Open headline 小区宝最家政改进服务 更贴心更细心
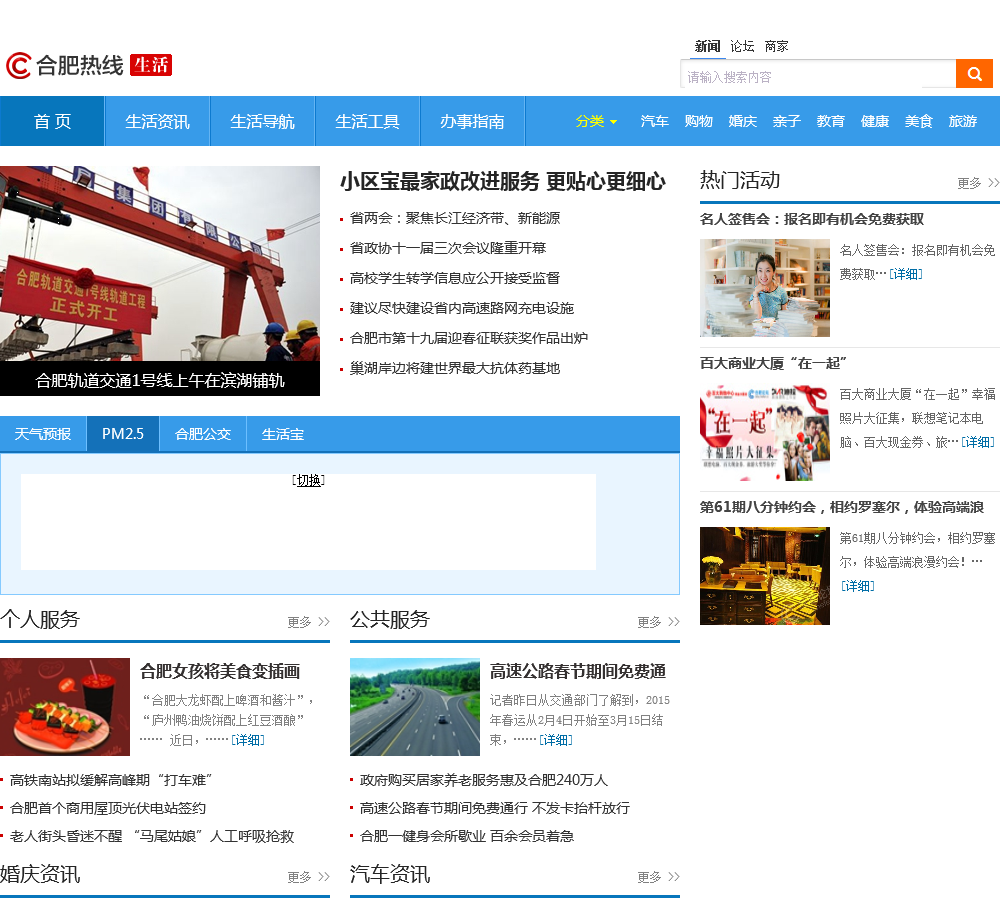This screenshot has height=909, width=1000. click(x=503, y=182)
